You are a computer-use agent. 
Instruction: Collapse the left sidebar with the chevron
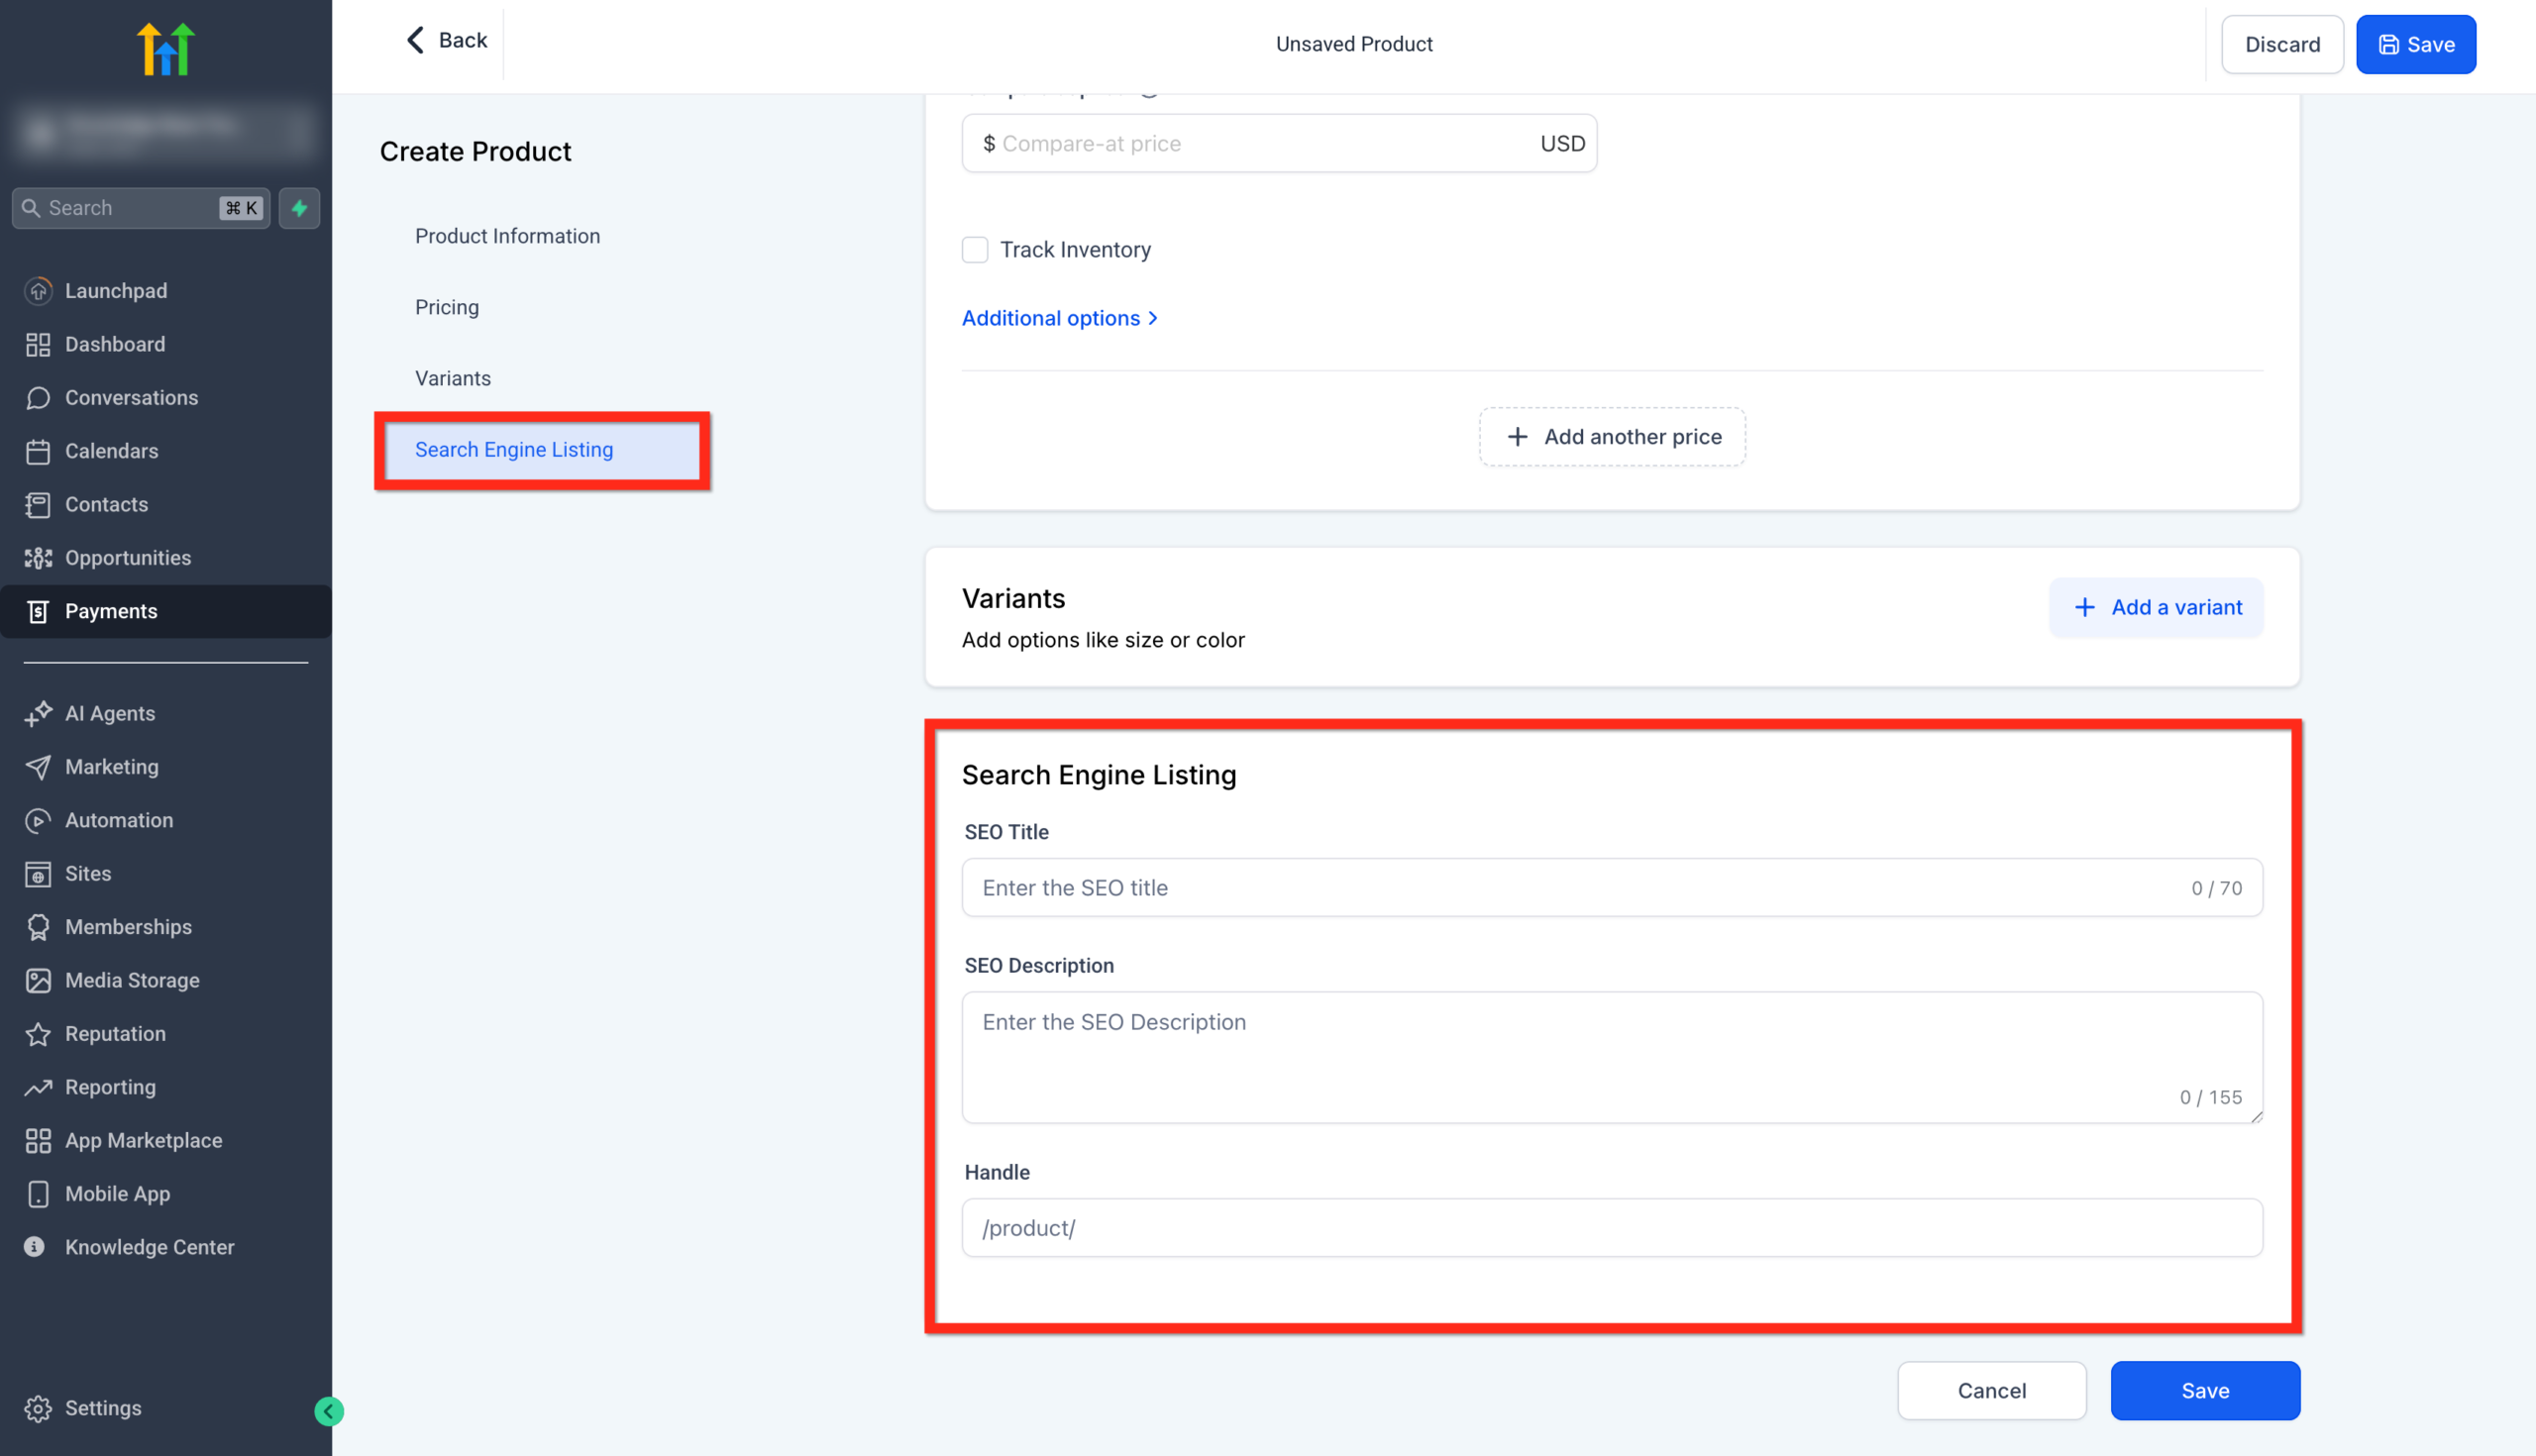pyautogui.click(x=329, y=1411)
